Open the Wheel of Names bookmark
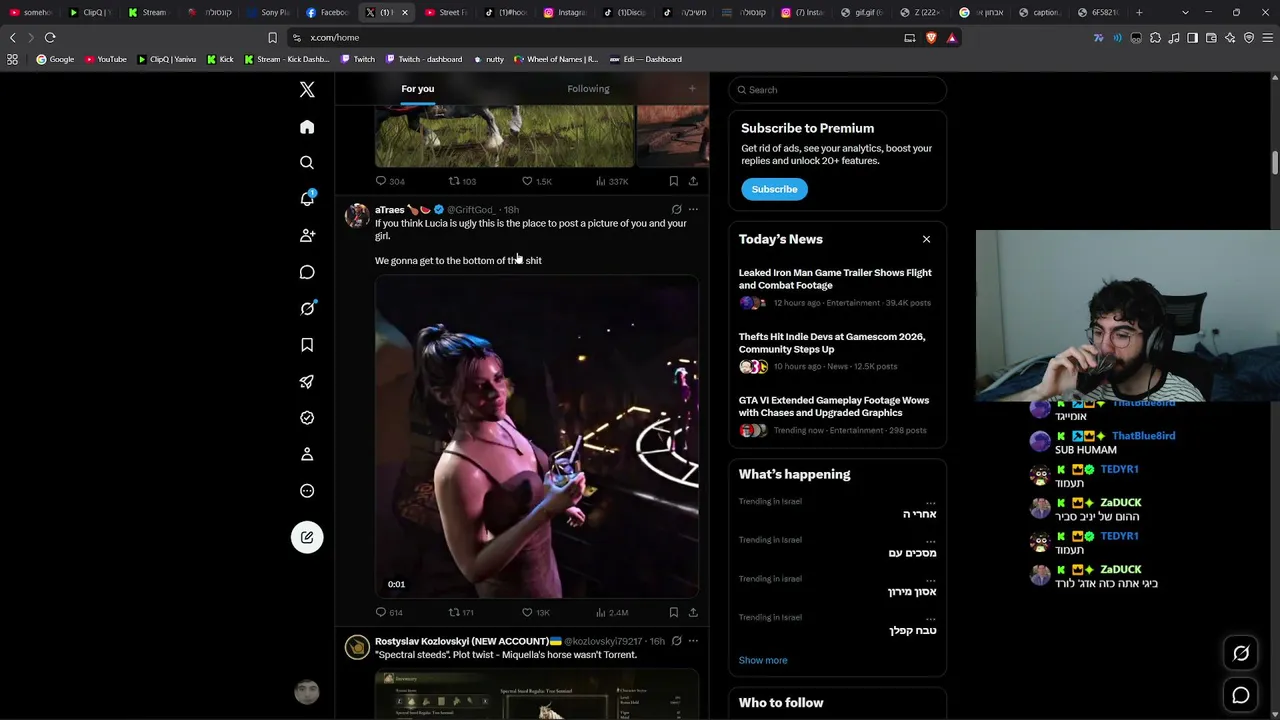 (x=556, y=59)
